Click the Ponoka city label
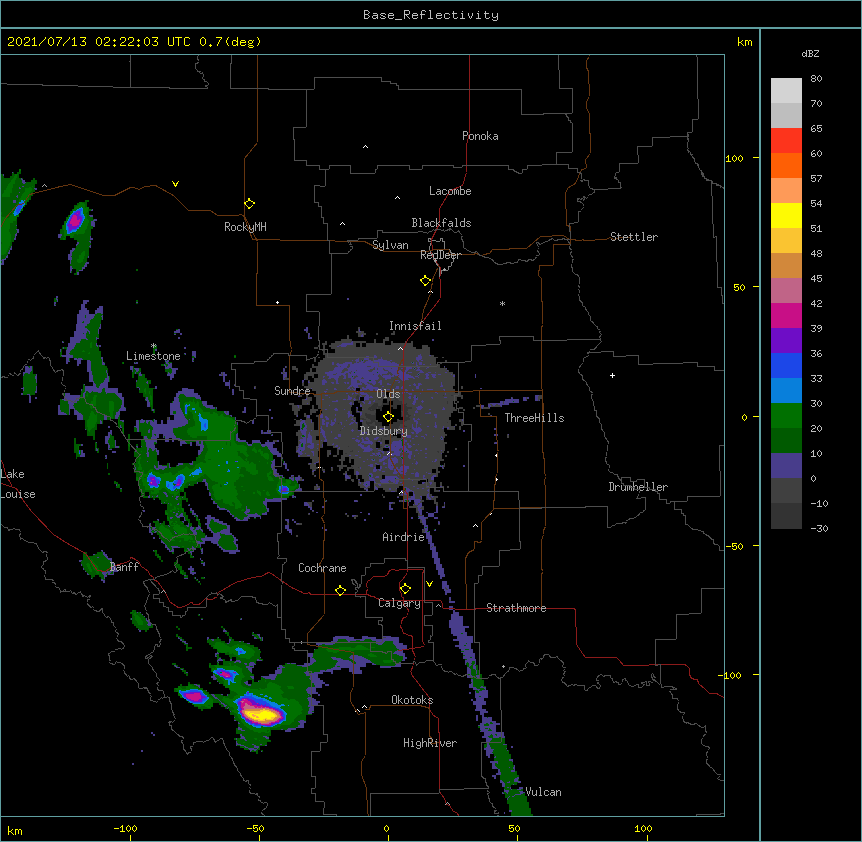 pos(480,136)
